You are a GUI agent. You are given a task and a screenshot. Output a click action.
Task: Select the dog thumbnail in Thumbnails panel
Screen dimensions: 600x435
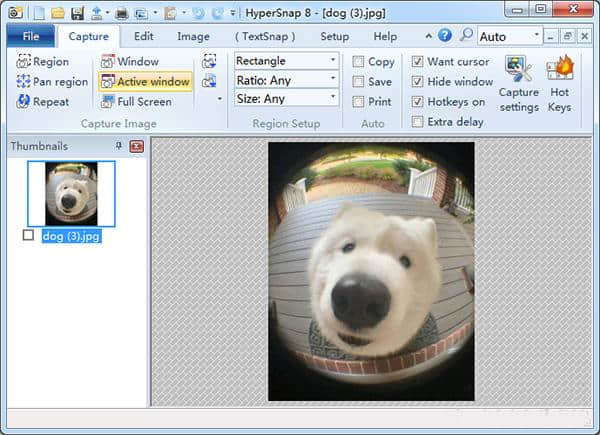point(71,194)
